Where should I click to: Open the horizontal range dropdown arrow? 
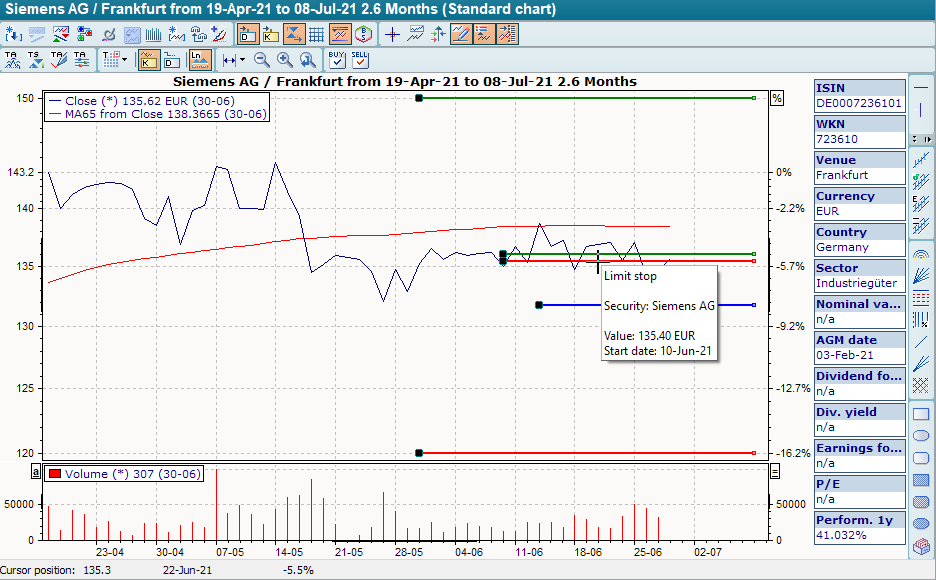click(x=243, y=60)
